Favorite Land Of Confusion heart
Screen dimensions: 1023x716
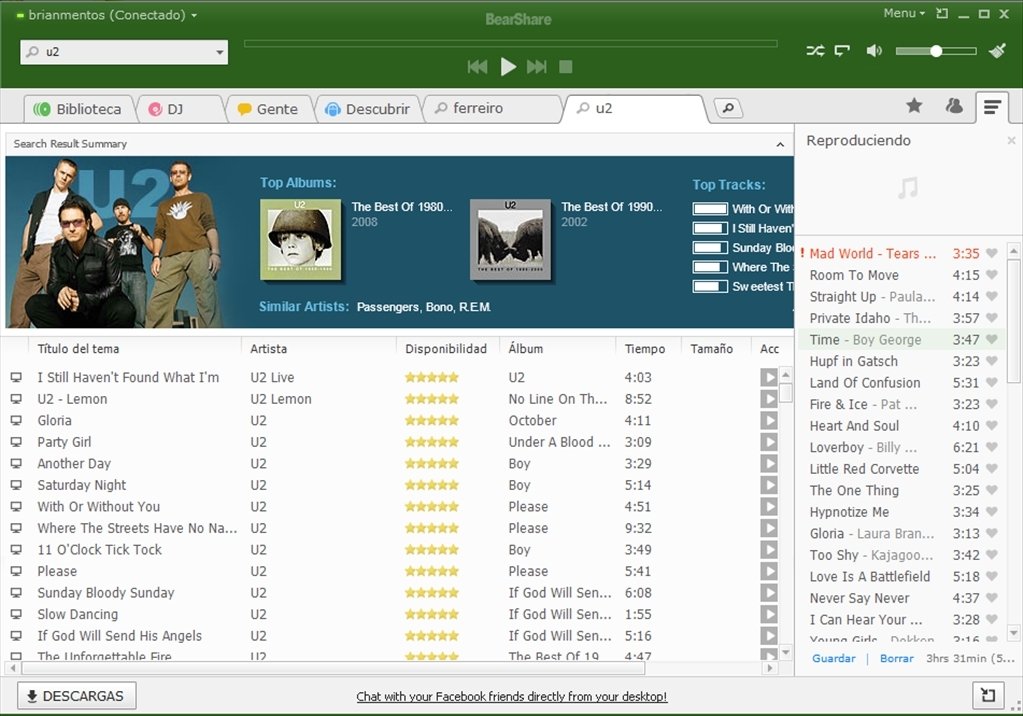click(x=992, y=382)
